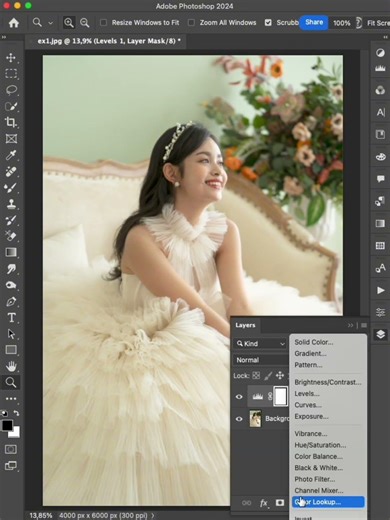Select the Smudge tool

point(11,268)
